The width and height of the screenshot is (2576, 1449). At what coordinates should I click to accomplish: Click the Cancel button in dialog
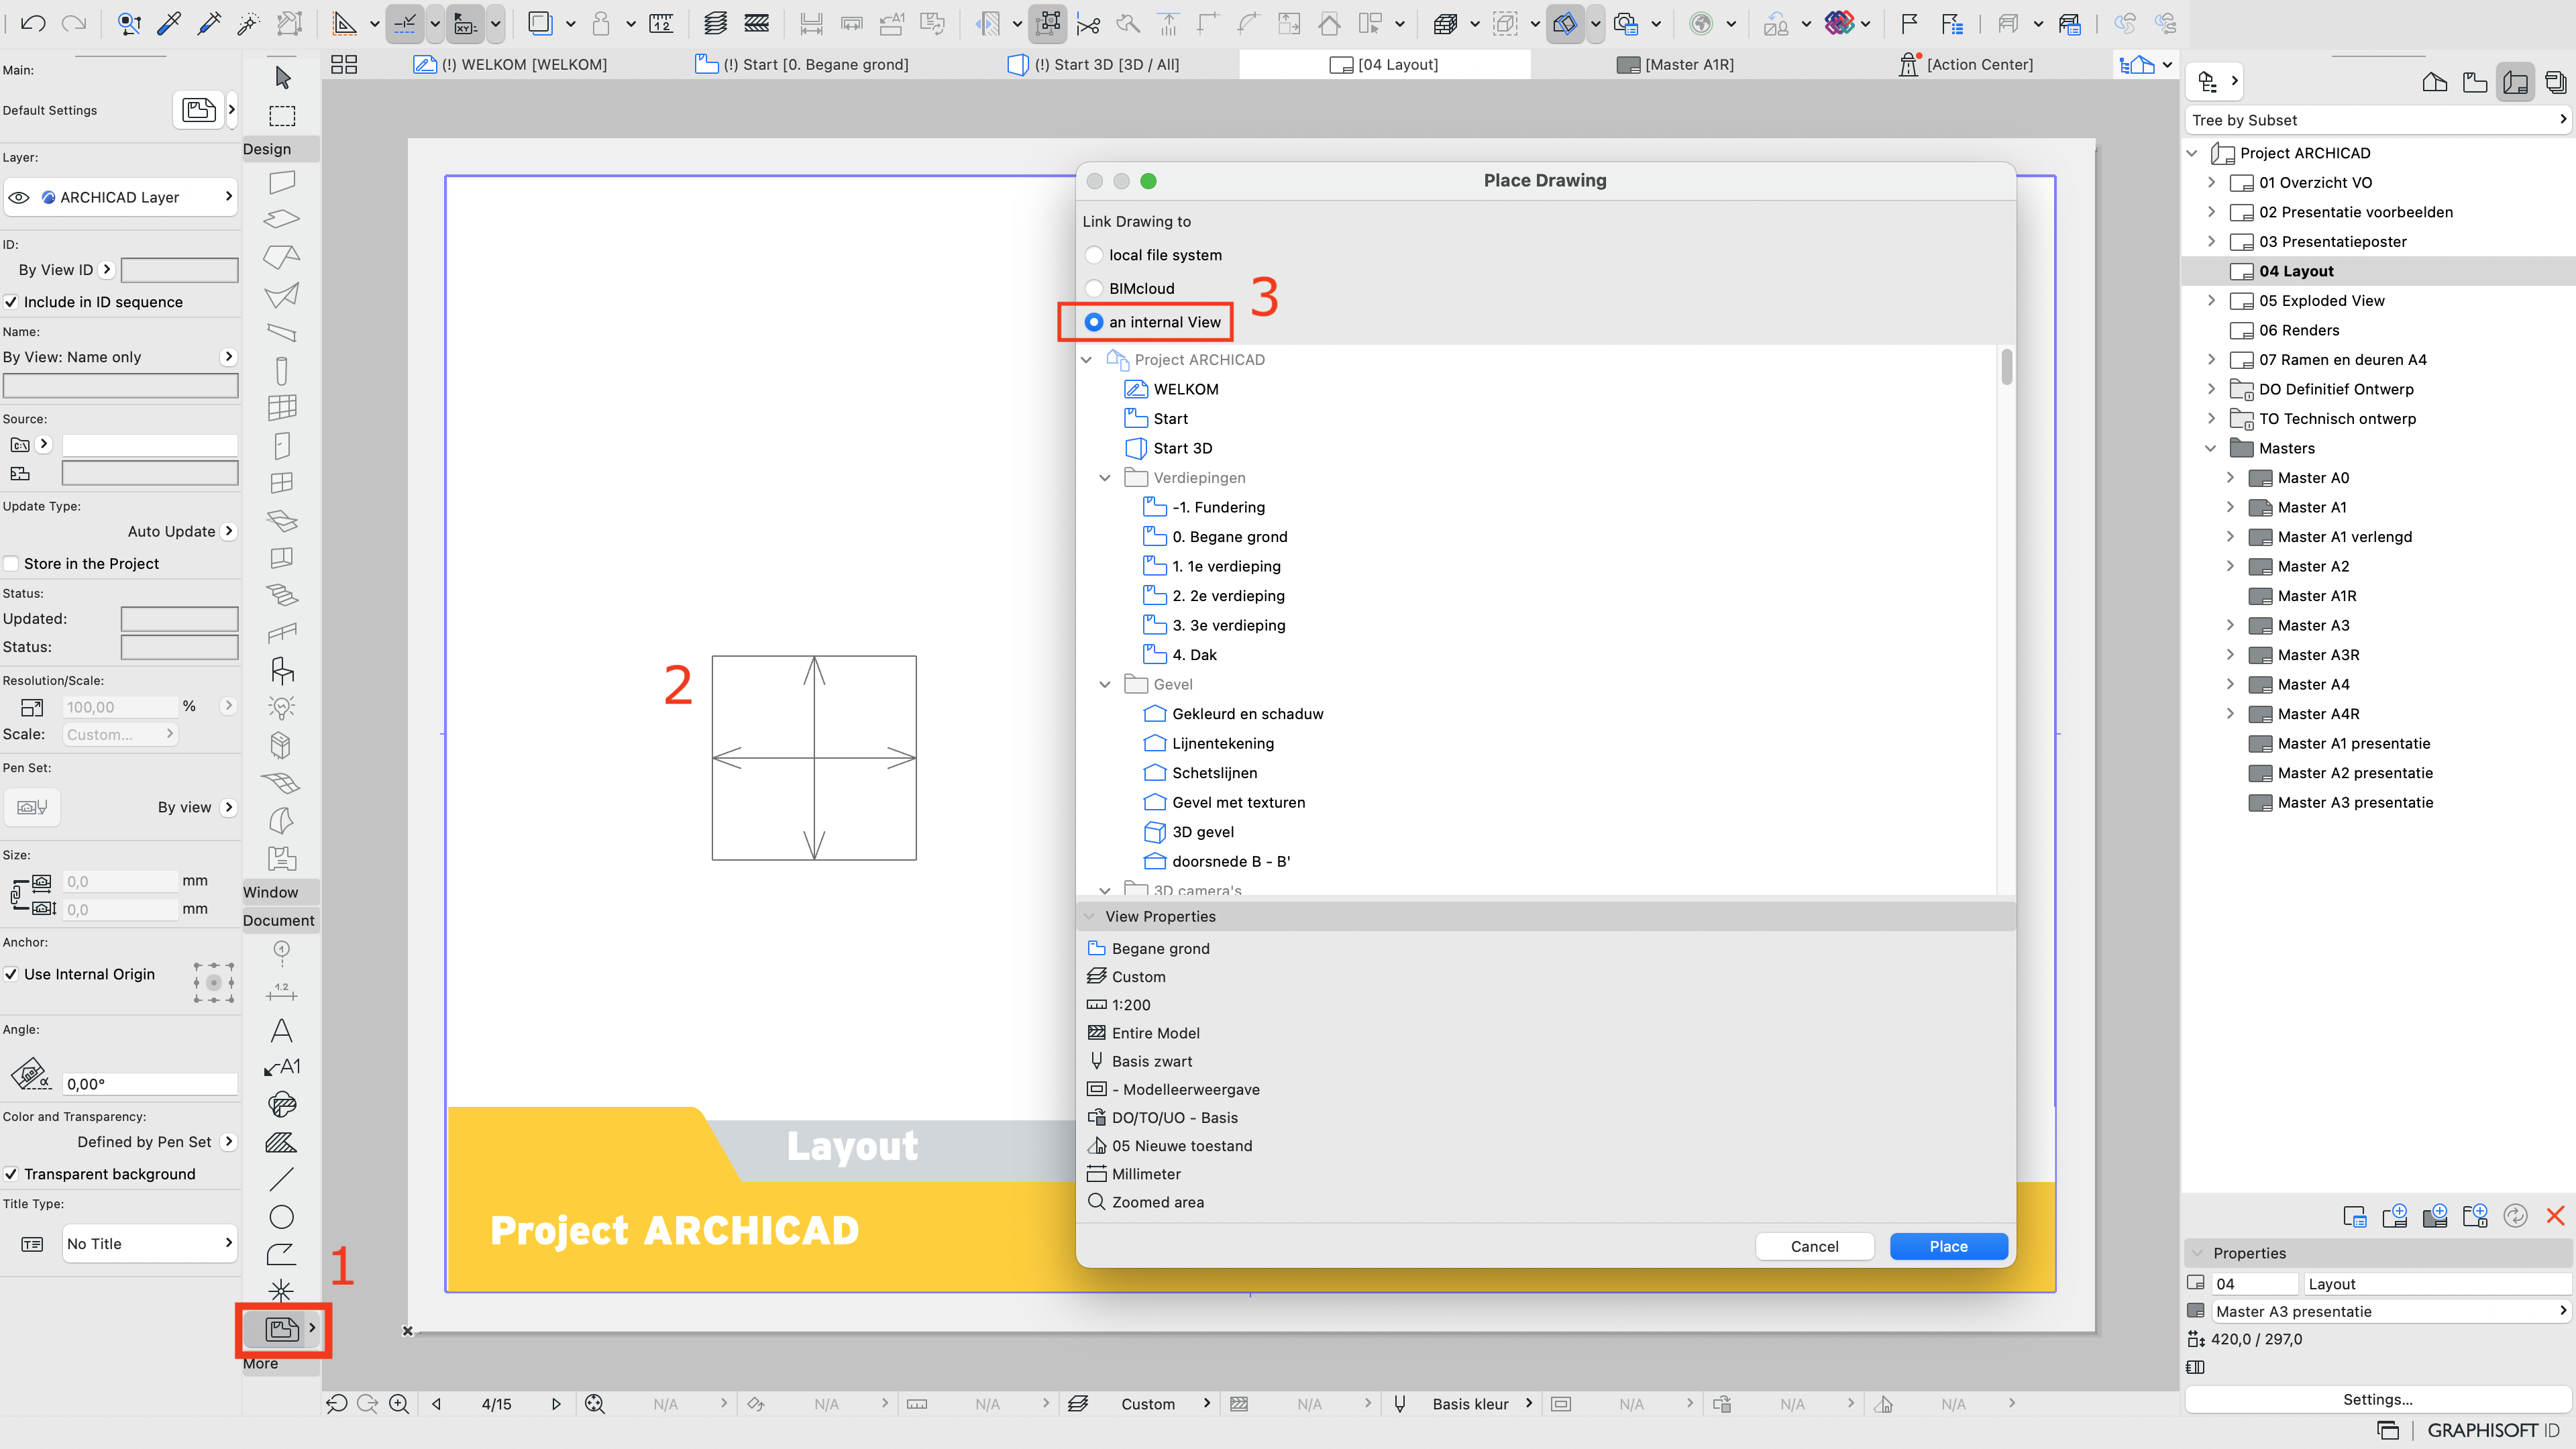(1814, 1246)
